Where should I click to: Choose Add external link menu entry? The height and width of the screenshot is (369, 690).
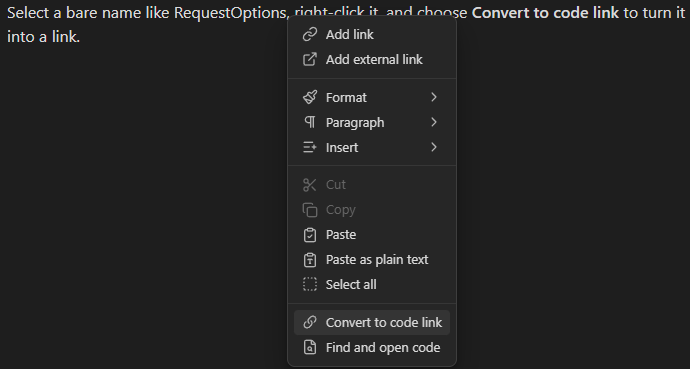[372, 59]
